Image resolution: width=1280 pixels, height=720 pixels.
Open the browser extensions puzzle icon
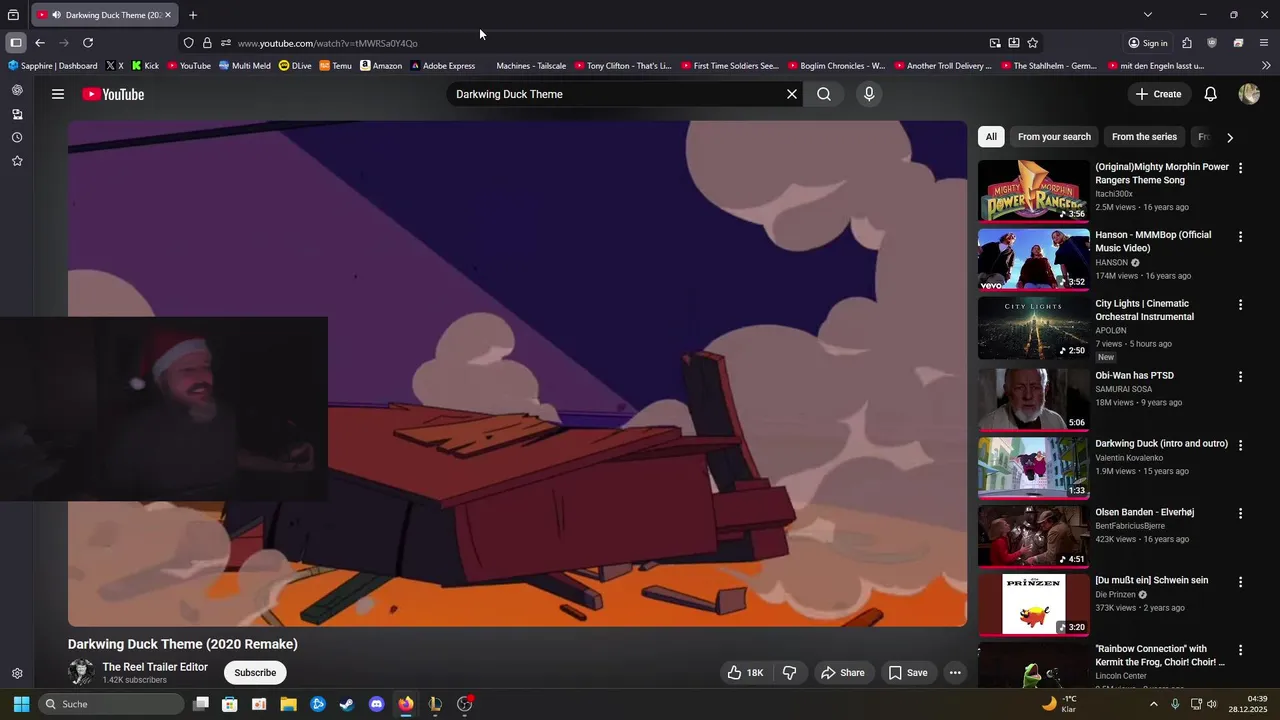1186,43
